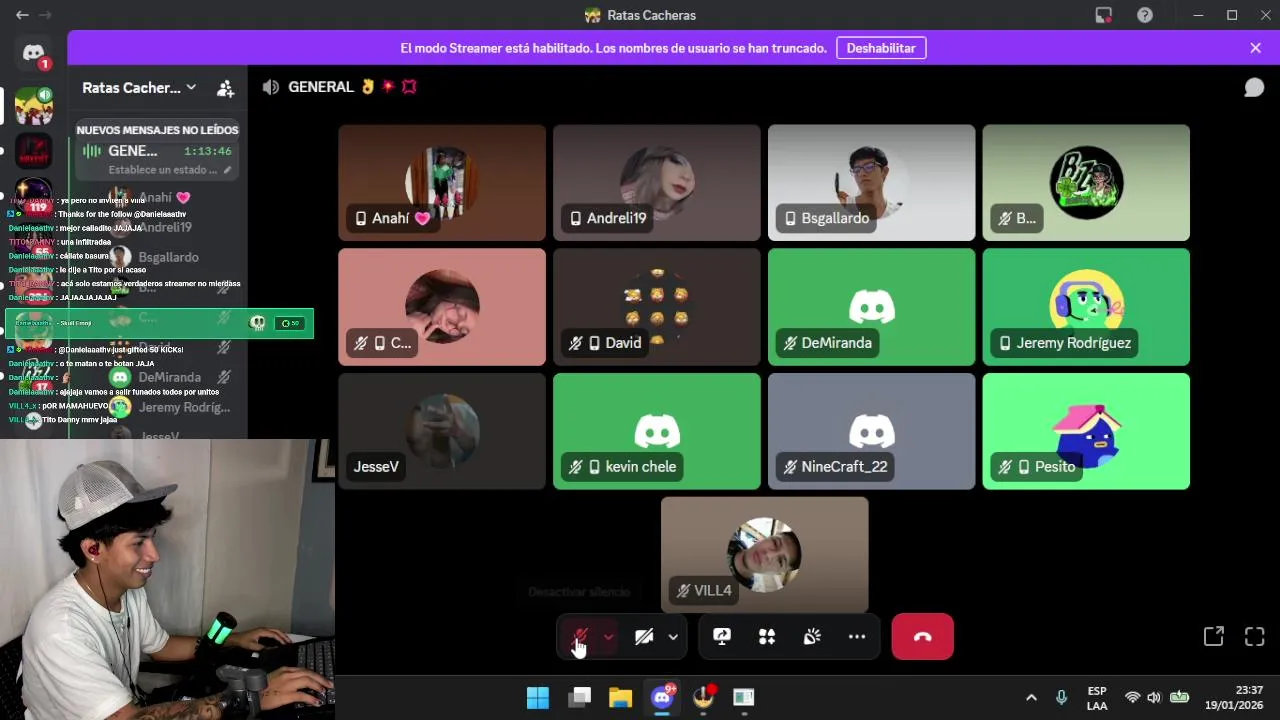Open Discord help icon
Image resolution: width=1280 pixels, height=720 pixels.
1145,15
